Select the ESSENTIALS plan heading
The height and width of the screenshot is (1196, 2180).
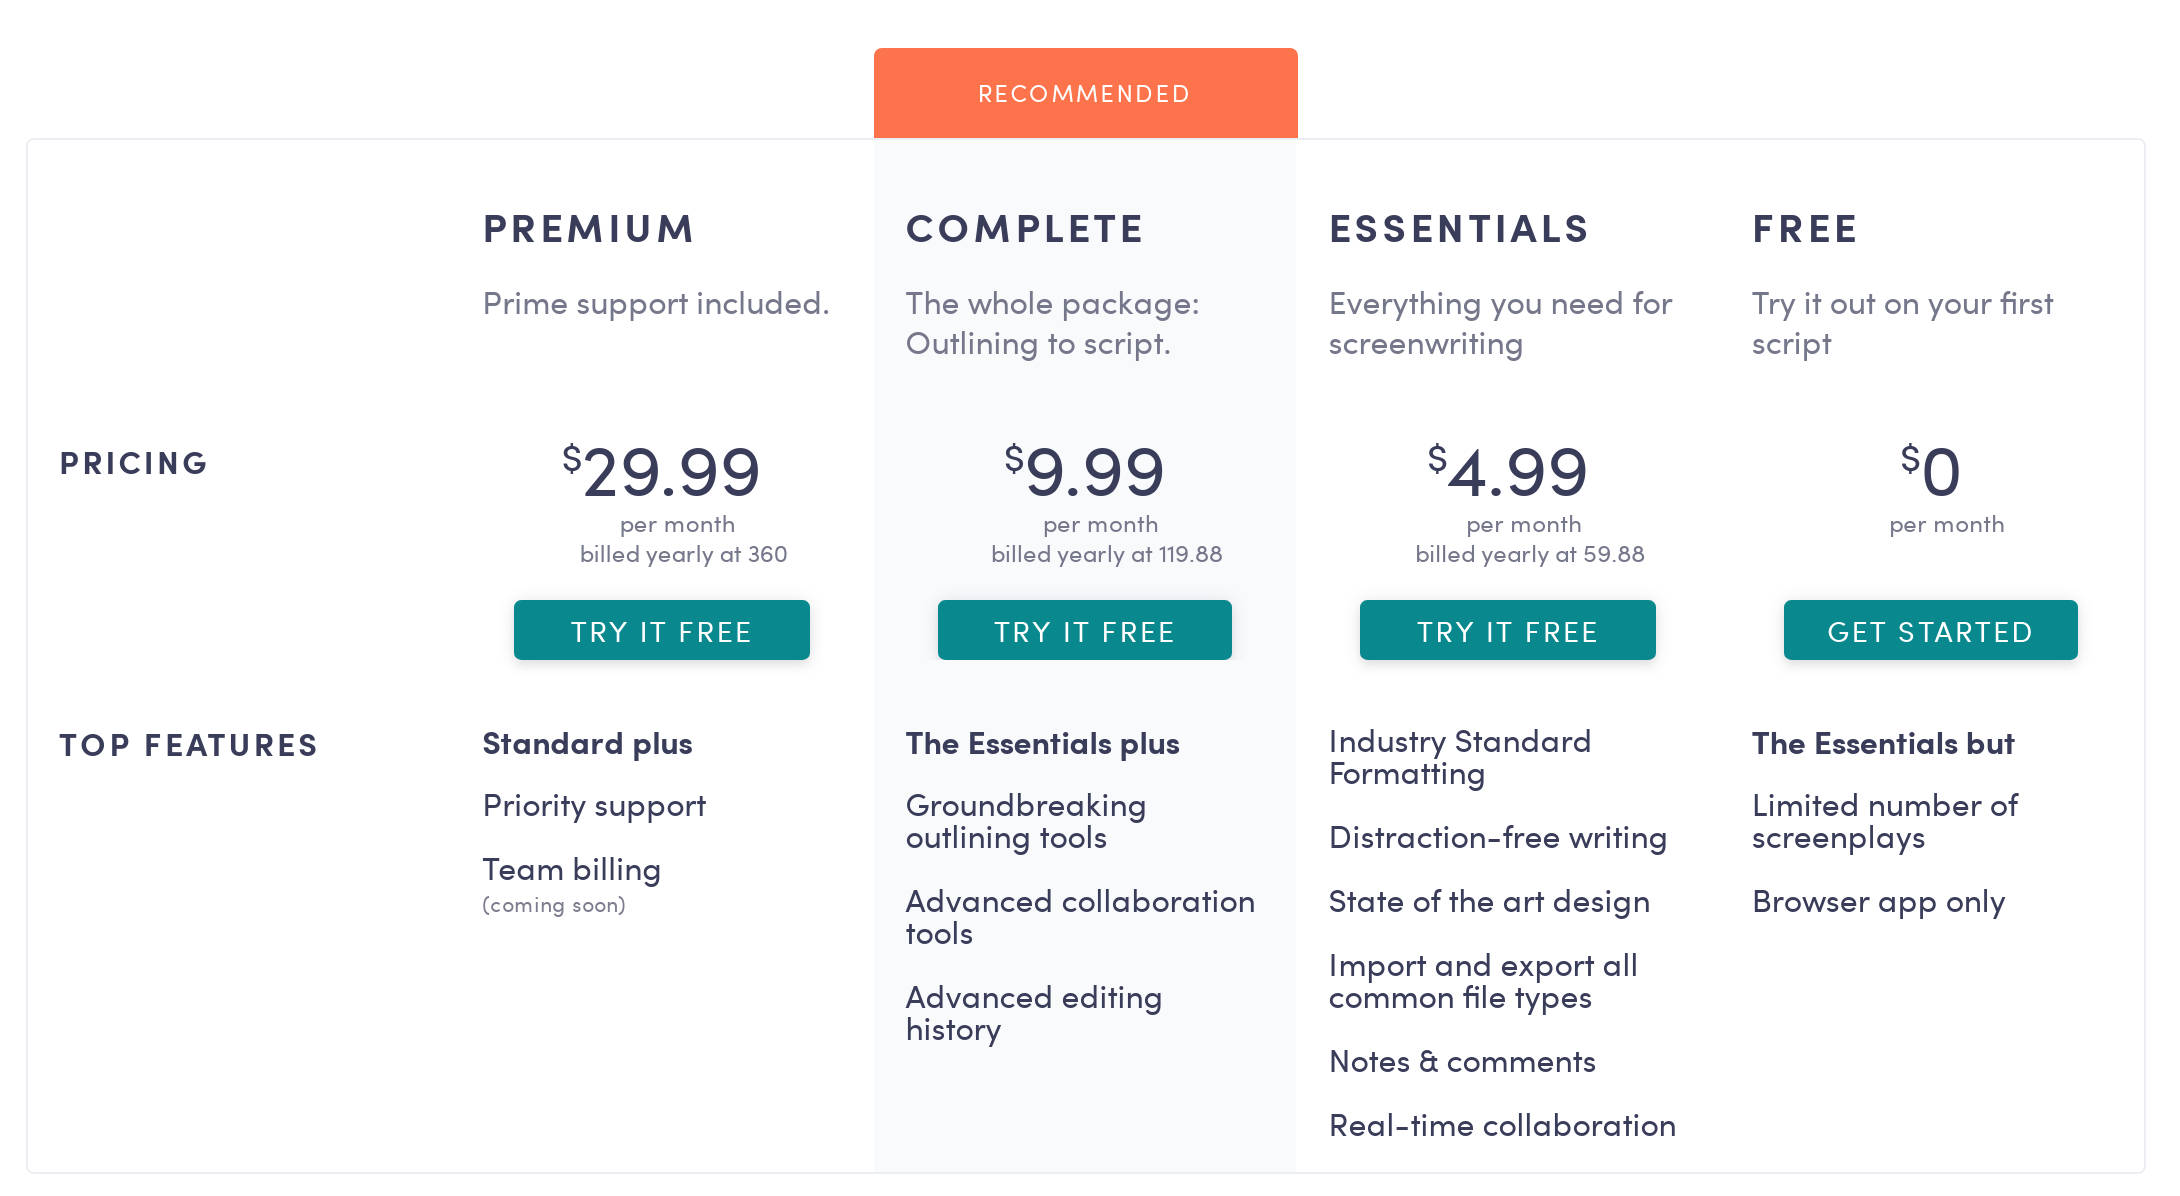1458,228
